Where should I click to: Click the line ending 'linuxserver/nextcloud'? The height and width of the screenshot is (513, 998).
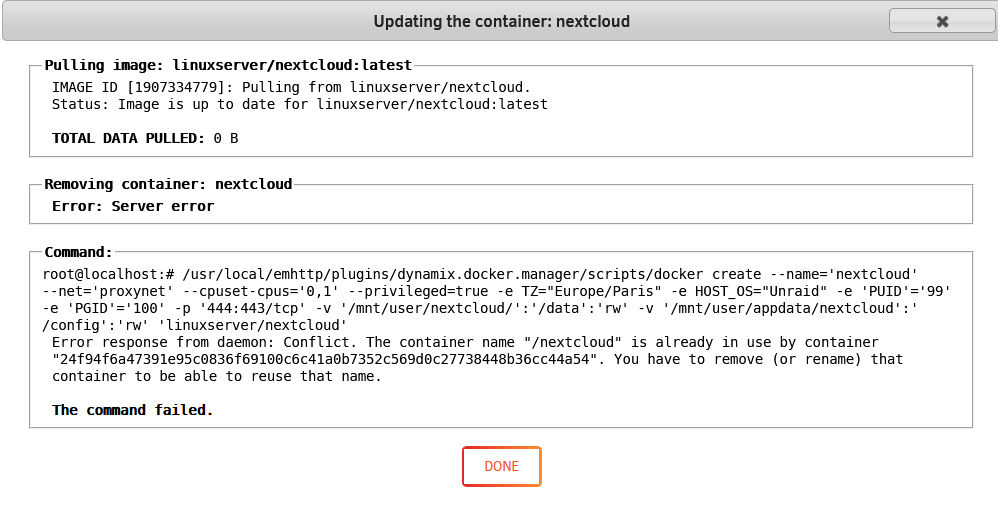point(195,326)
